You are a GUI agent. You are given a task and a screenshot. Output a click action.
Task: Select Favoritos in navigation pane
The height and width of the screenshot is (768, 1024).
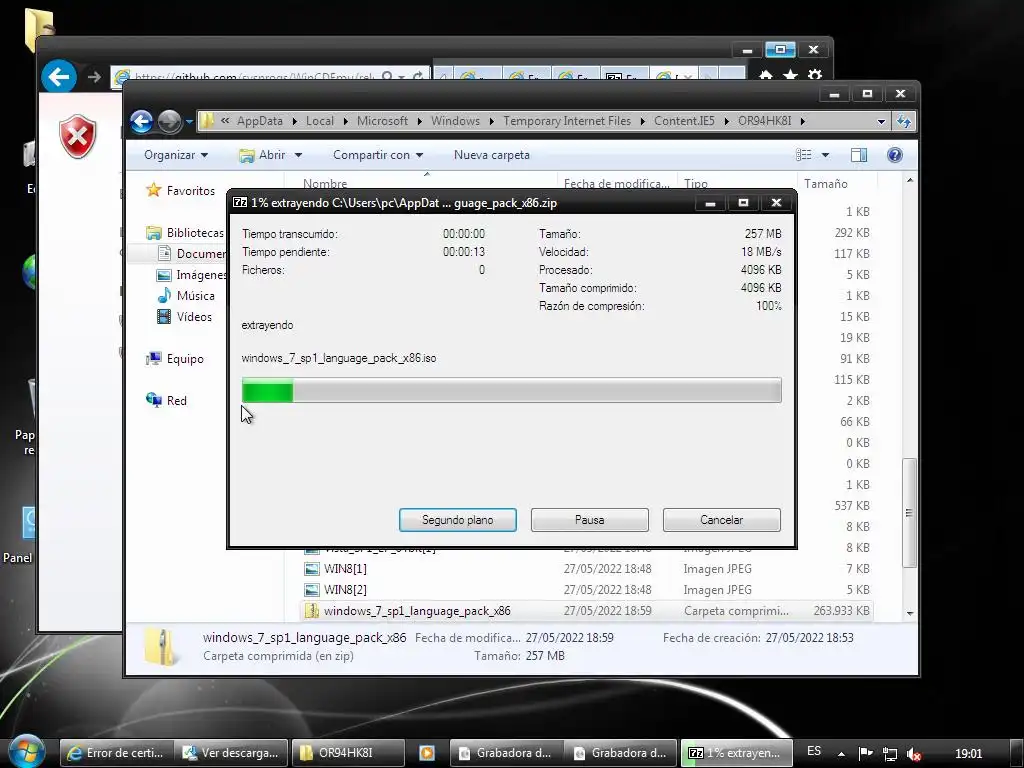(x=181, y=191)
